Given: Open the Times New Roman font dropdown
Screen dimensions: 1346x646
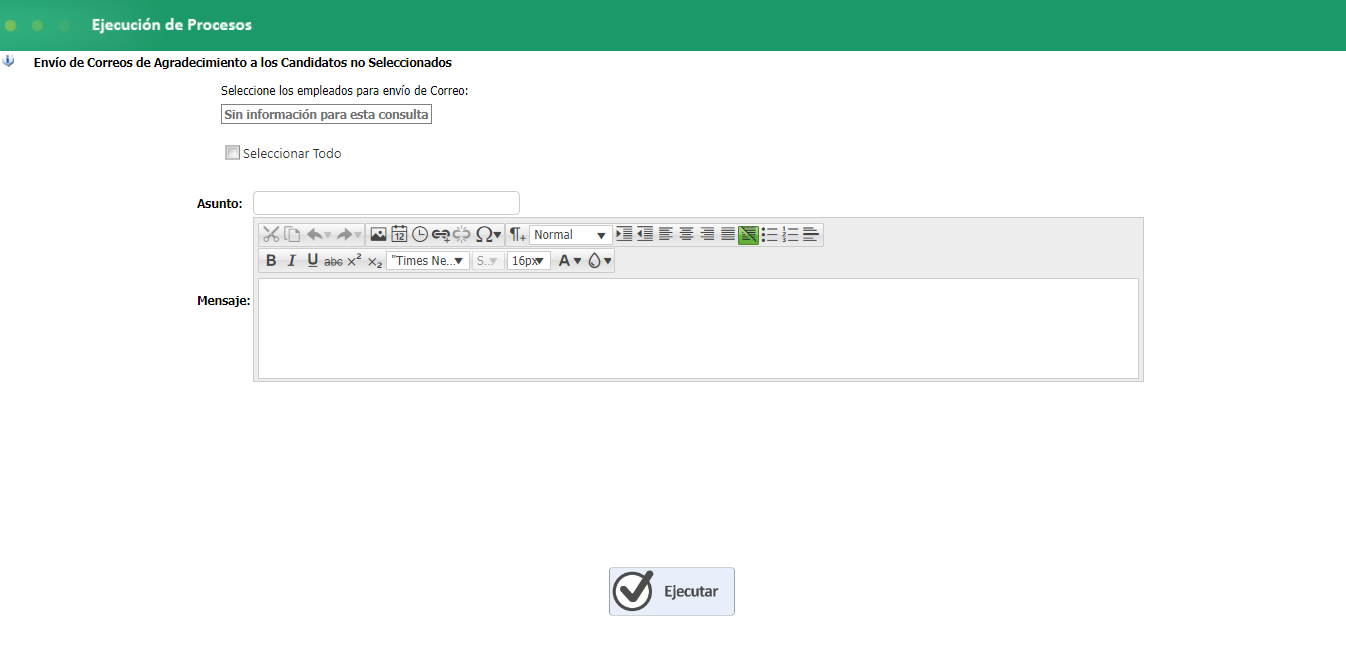Looking at the screenshot, I should point(428,261).
